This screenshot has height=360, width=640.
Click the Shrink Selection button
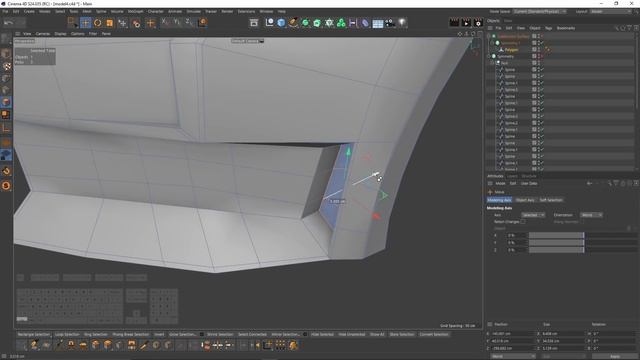click(x=220, y=334)
